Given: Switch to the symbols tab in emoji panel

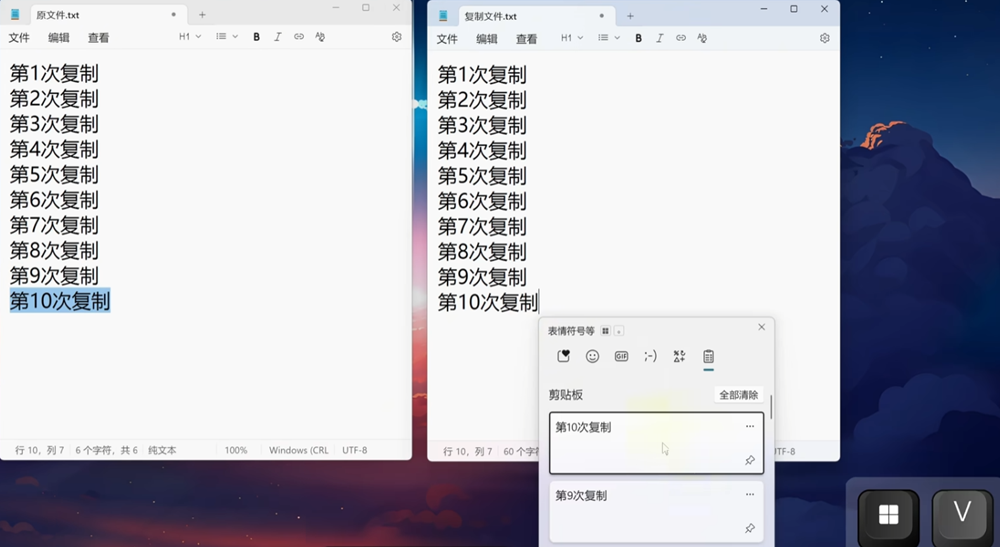Looking at the screenshot, I should click(x=679, y=356).
